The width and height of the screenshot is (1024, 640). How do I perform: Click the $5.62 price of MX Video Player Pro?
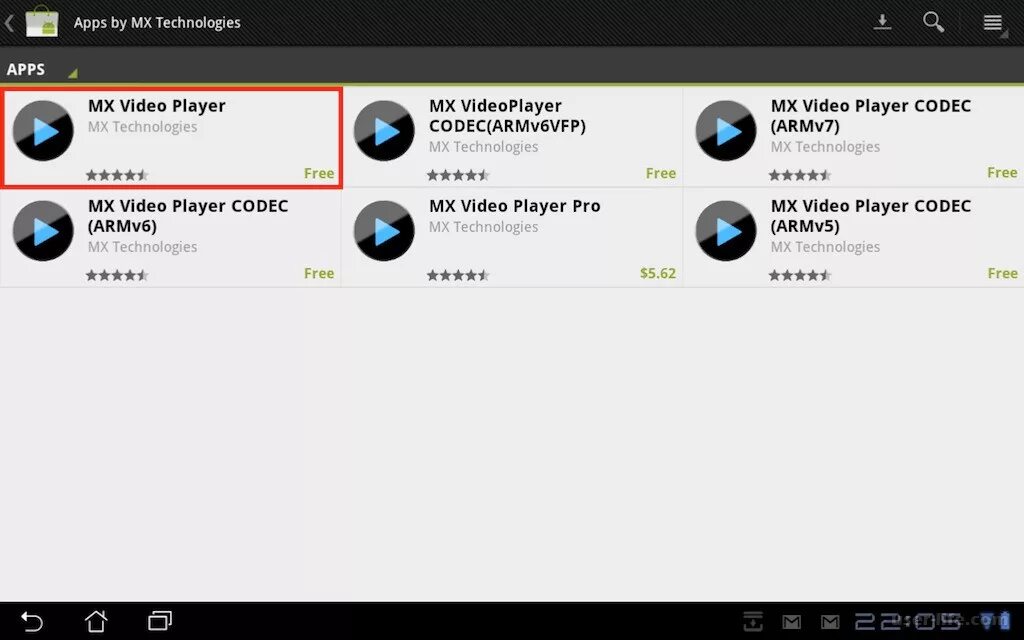point(658,273)
